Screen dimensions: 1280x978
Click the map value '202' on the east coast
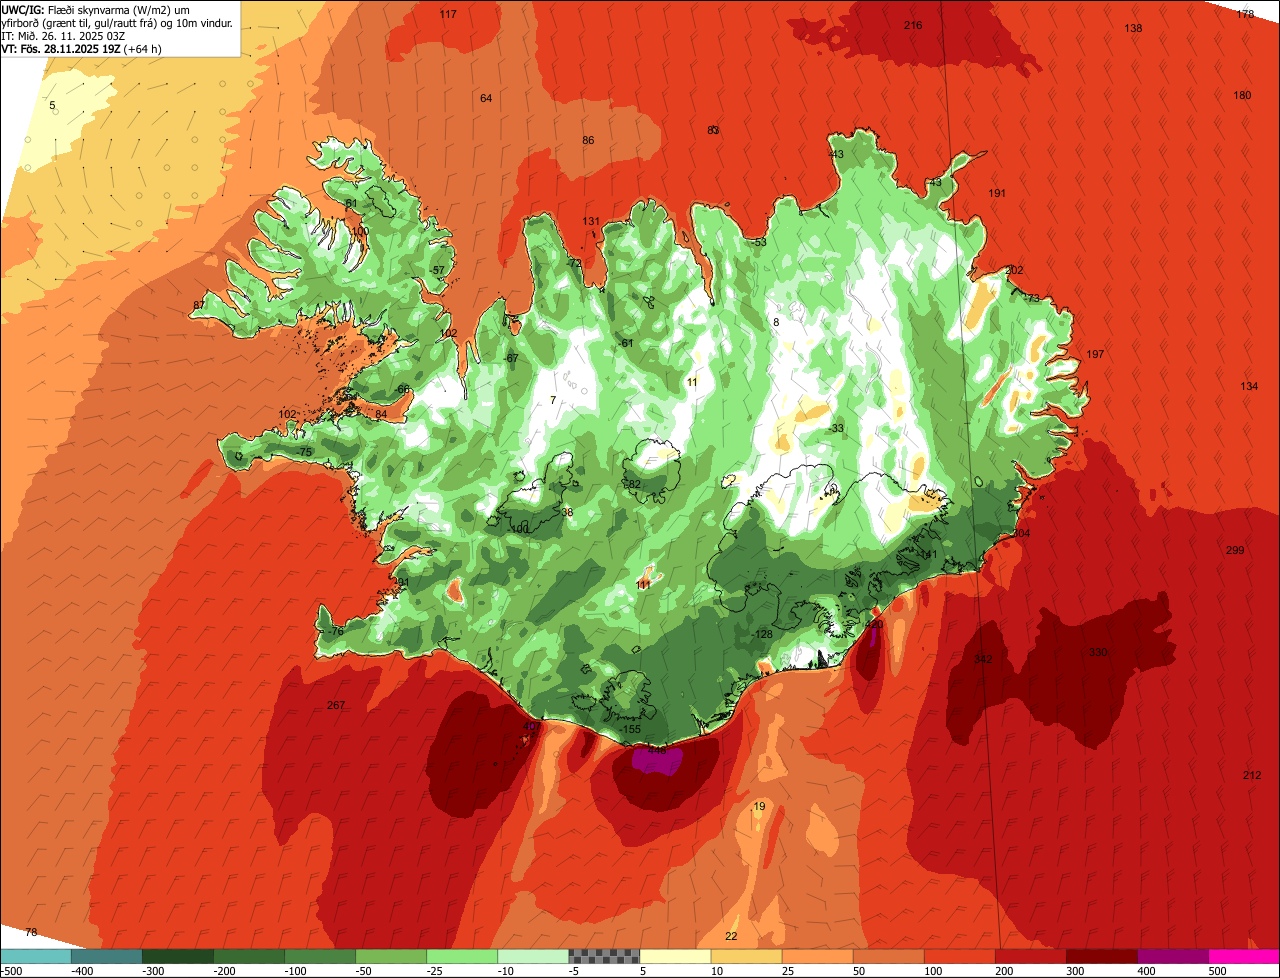(x=1014, y=270)
